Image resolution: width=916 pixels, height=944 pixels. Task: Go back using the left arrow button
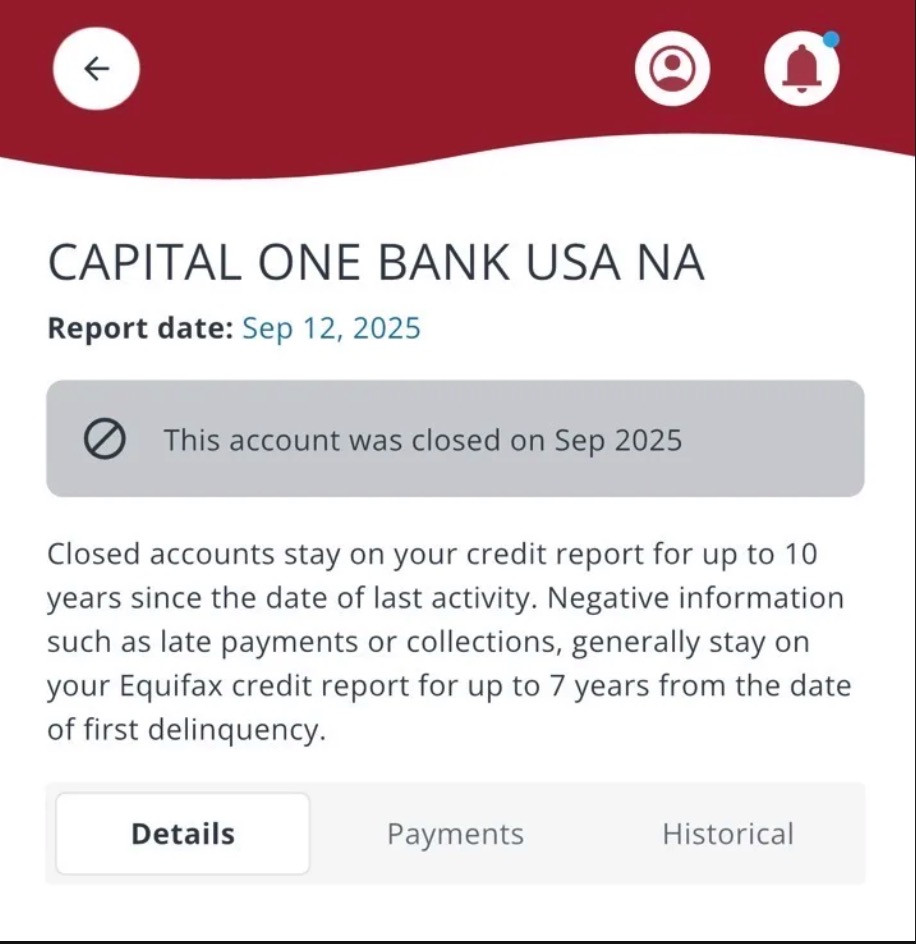(x=96, y=69)
